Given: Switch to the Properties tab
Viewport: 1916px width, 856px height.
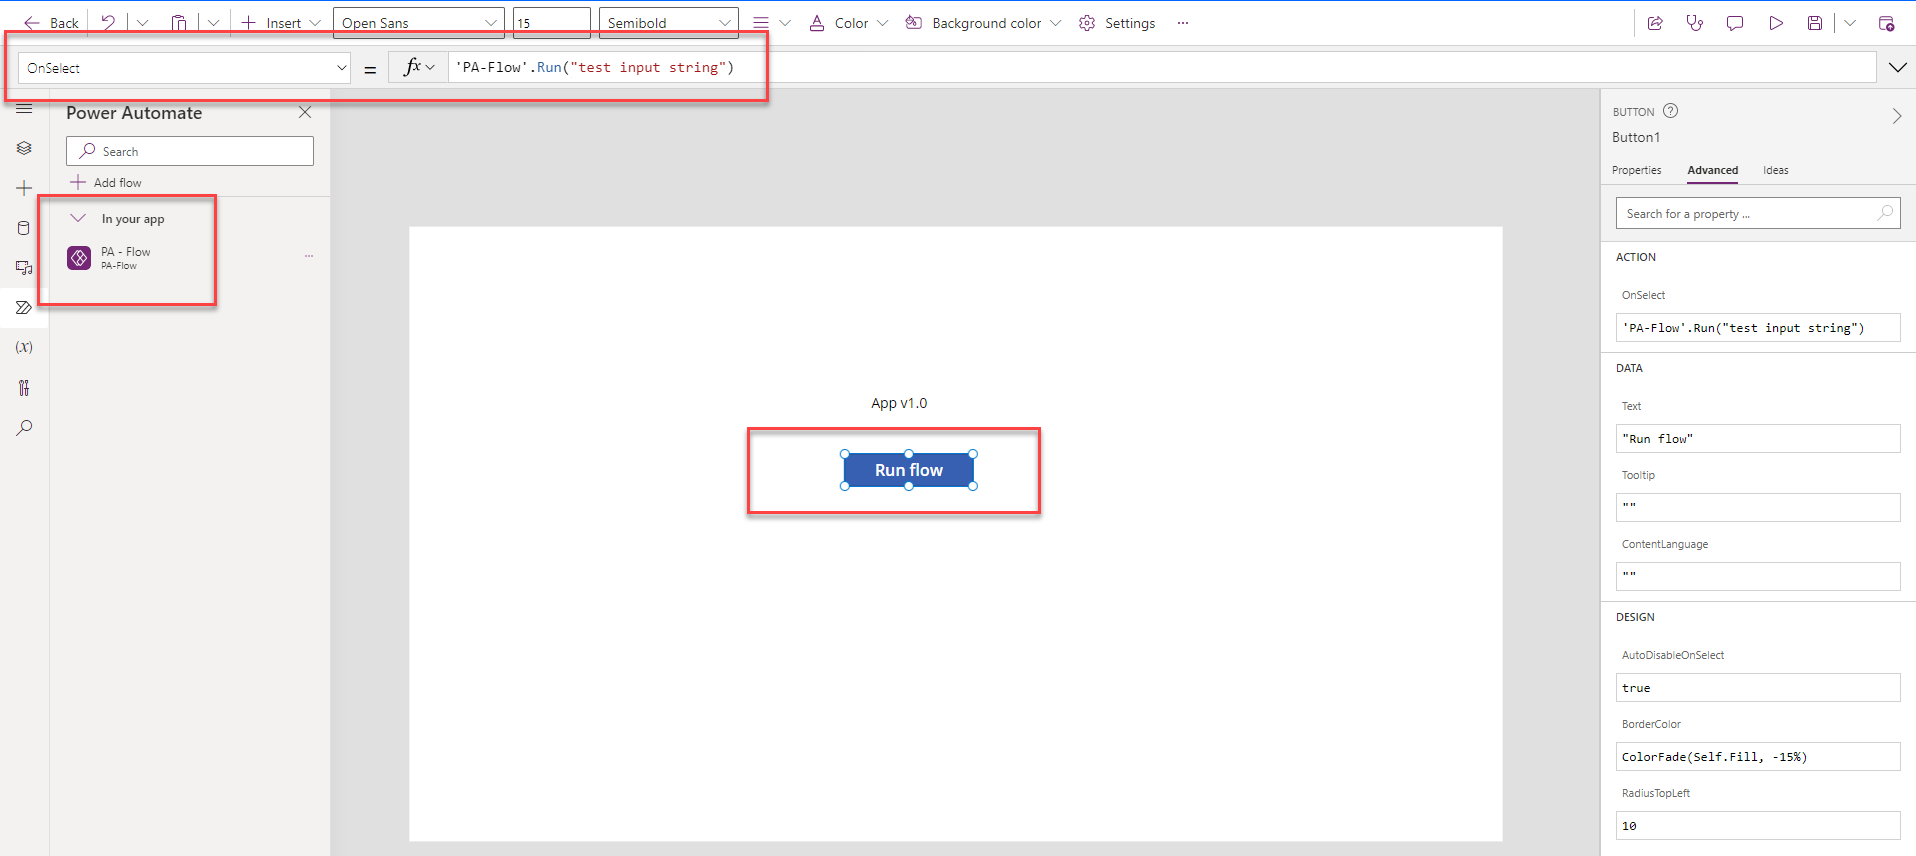Looking at the screenshot, I should click(1636, 170).
